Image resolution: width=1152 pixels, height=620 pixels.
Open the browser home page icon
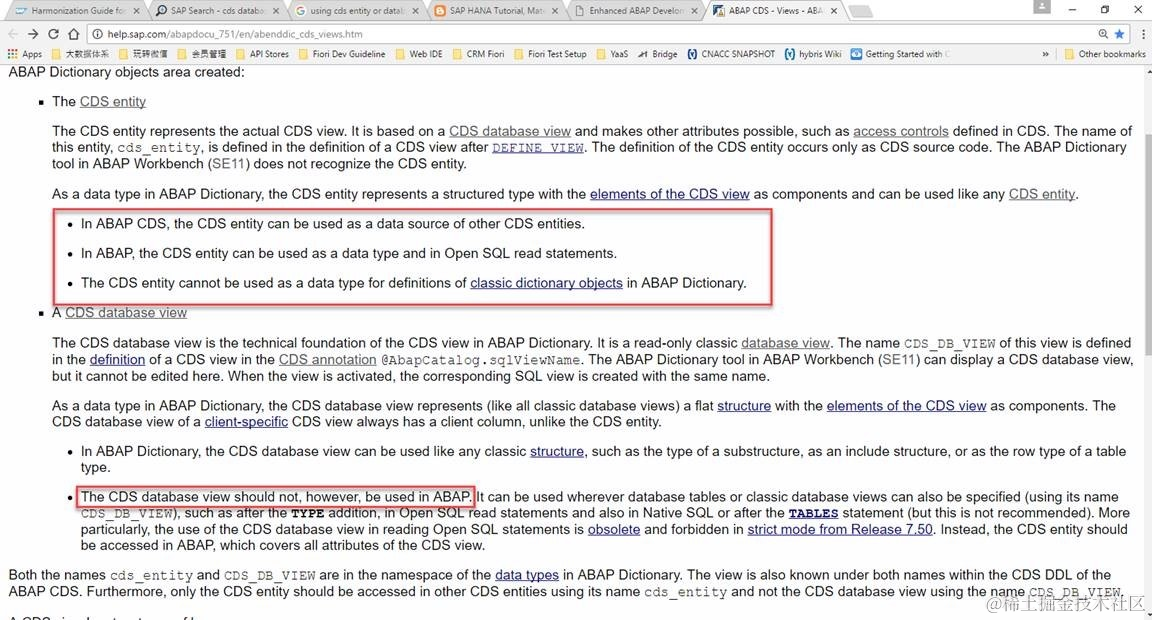point(73,34)
